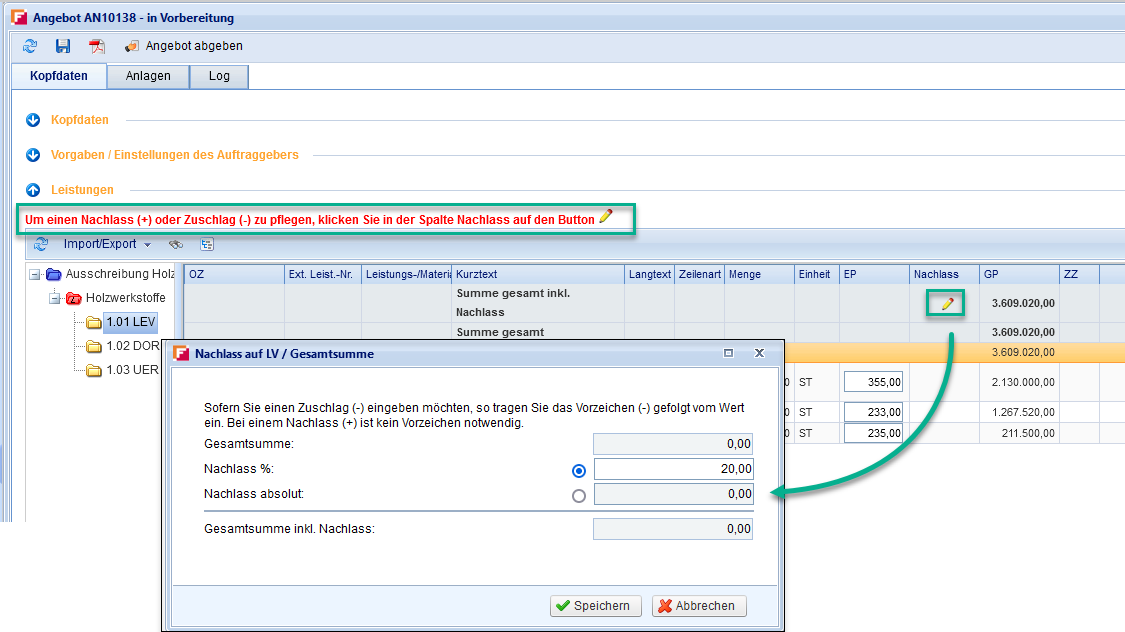
Task: Collapse the Holzwerkstoffe tree node
Action: point(55,298)
